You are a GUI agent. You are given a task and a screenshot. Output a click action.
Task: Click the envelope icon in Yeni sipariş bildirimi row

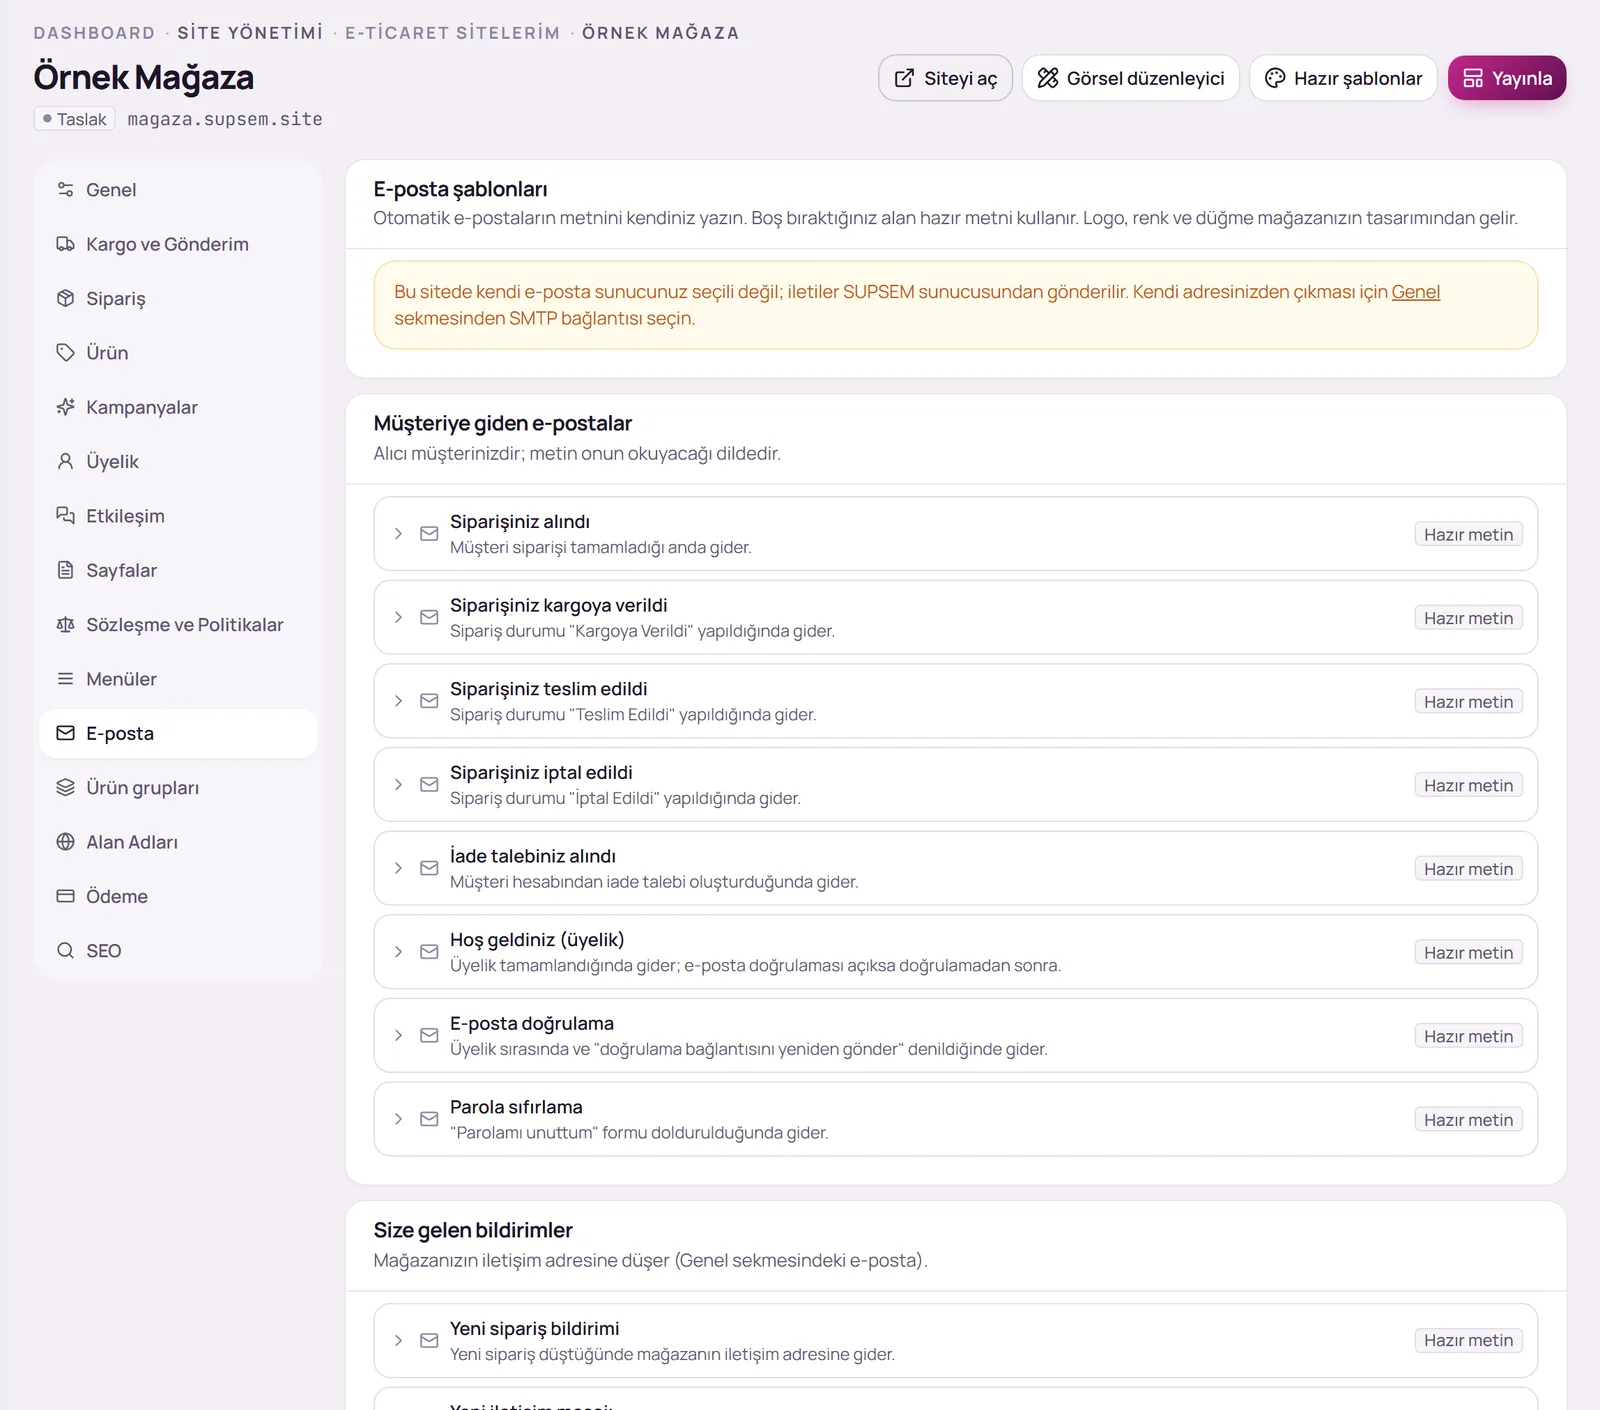(x=429, y=1341)
